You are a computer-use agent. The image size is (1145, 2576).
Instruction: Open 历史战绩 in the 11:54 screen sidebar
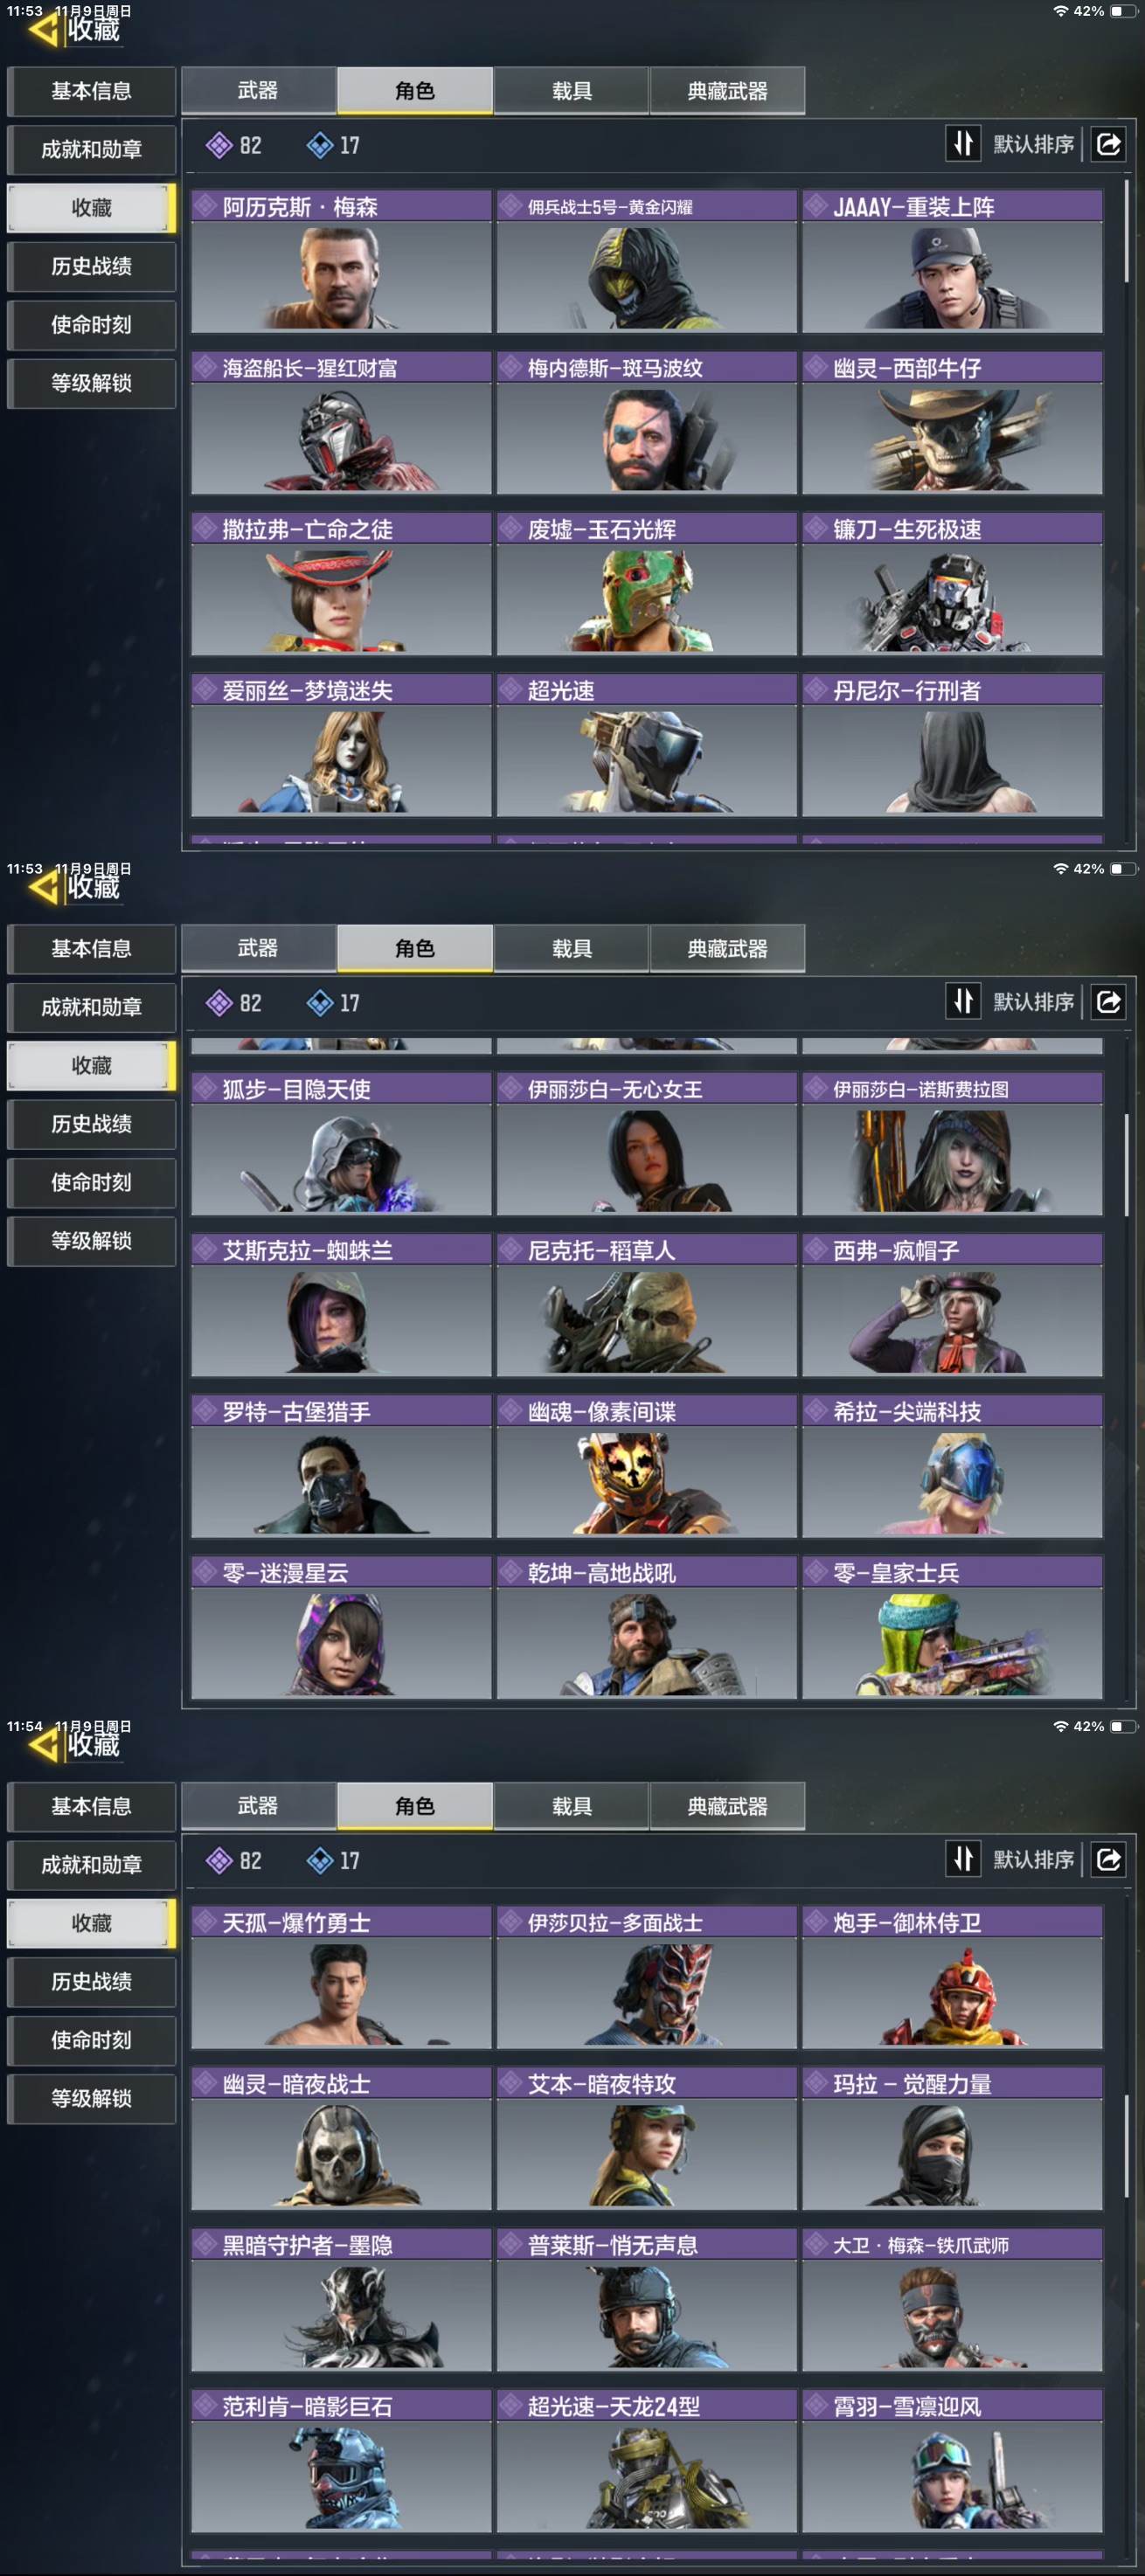pos(91,1981)
